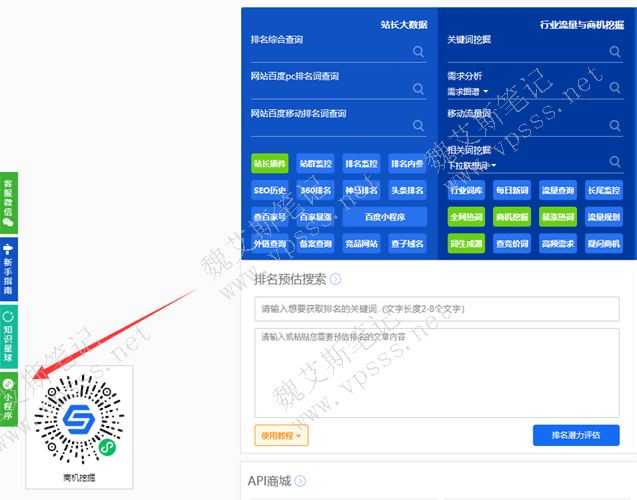Click the 排名预估搜索 title text

point(290,279)
